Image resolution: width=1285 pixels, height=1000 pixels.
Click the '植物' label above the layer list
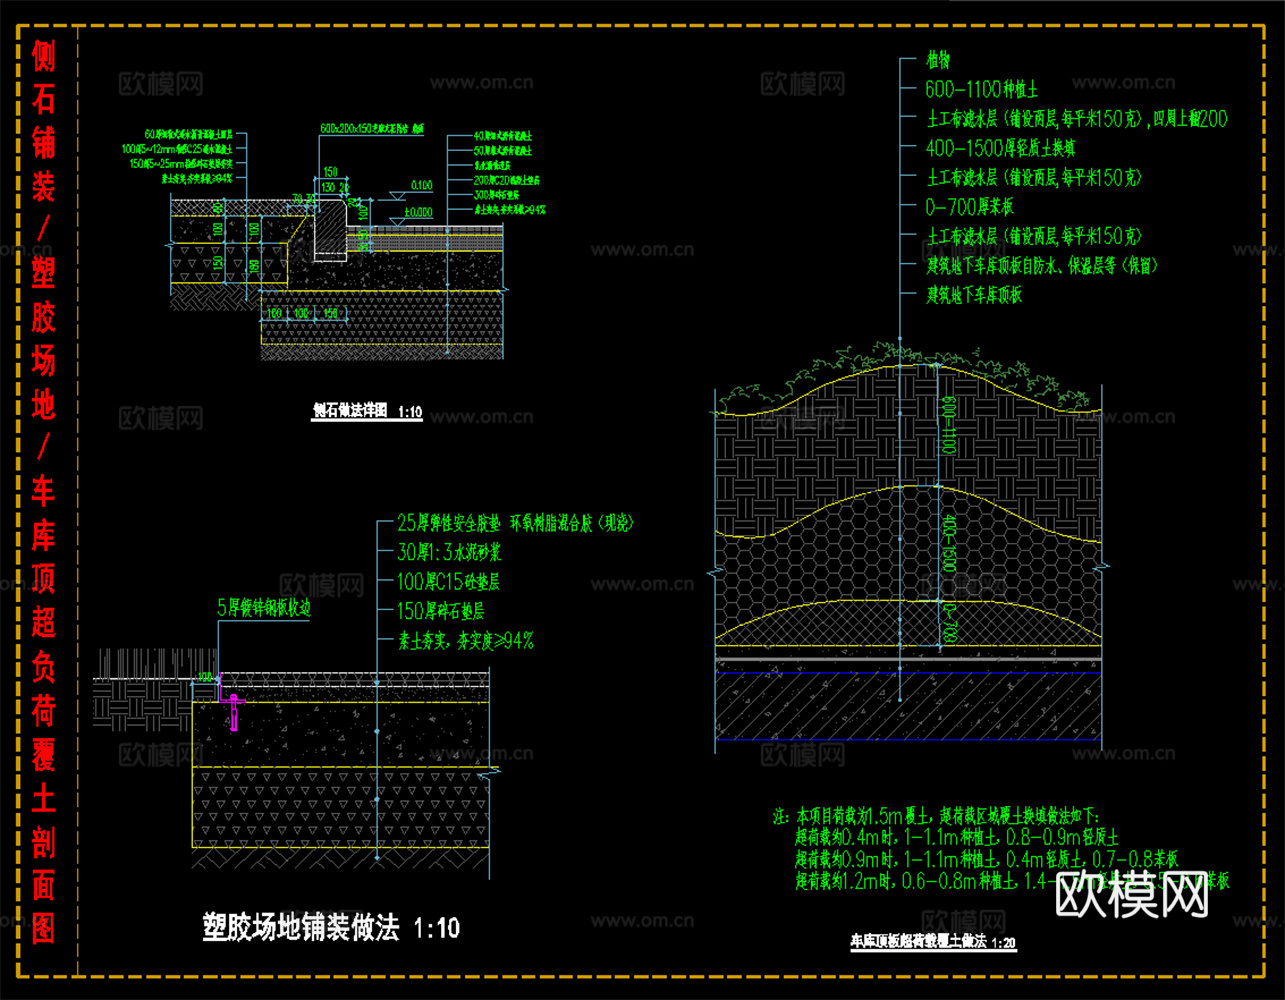point(937,61)
